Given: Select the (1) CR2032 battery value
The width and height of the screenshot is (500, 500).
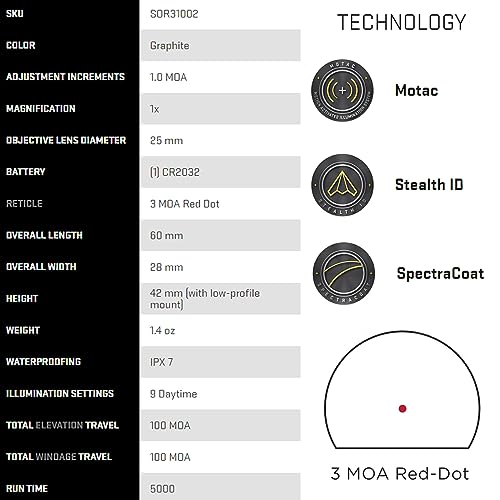Looking at the screenshot, I should tap(175, 172).
